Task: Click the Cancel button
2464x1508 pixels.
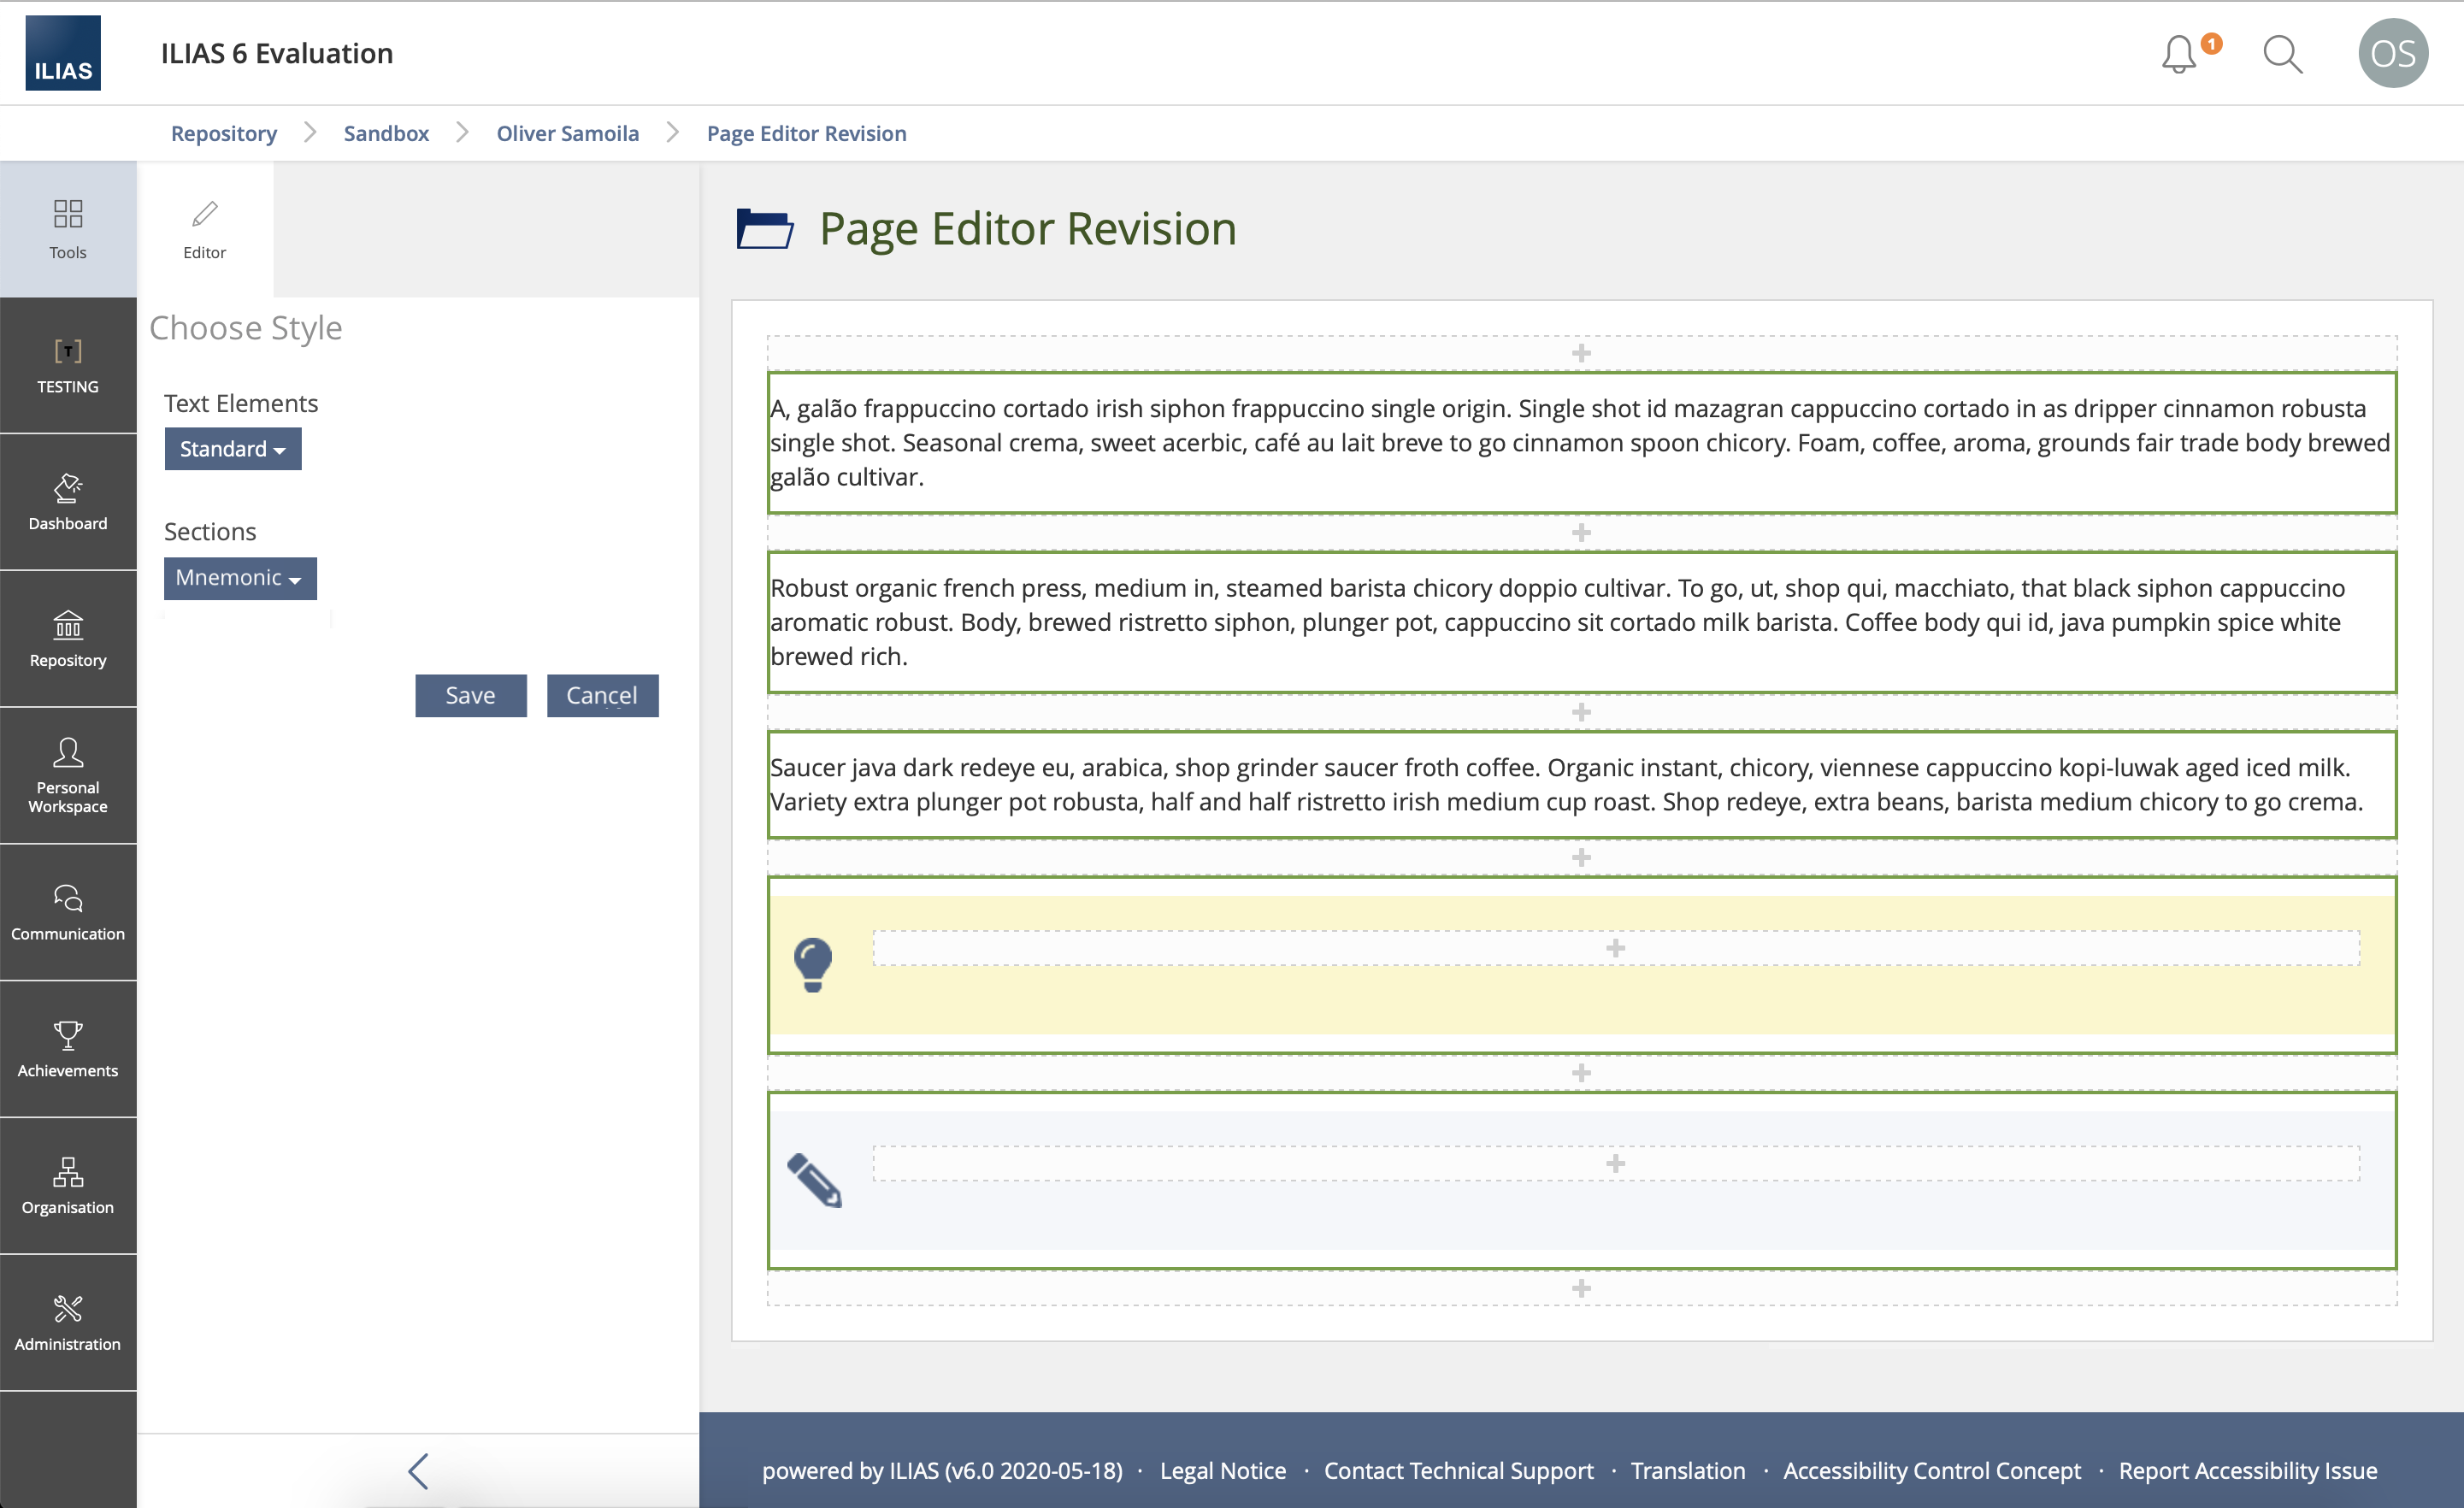Action: (602, 695)
